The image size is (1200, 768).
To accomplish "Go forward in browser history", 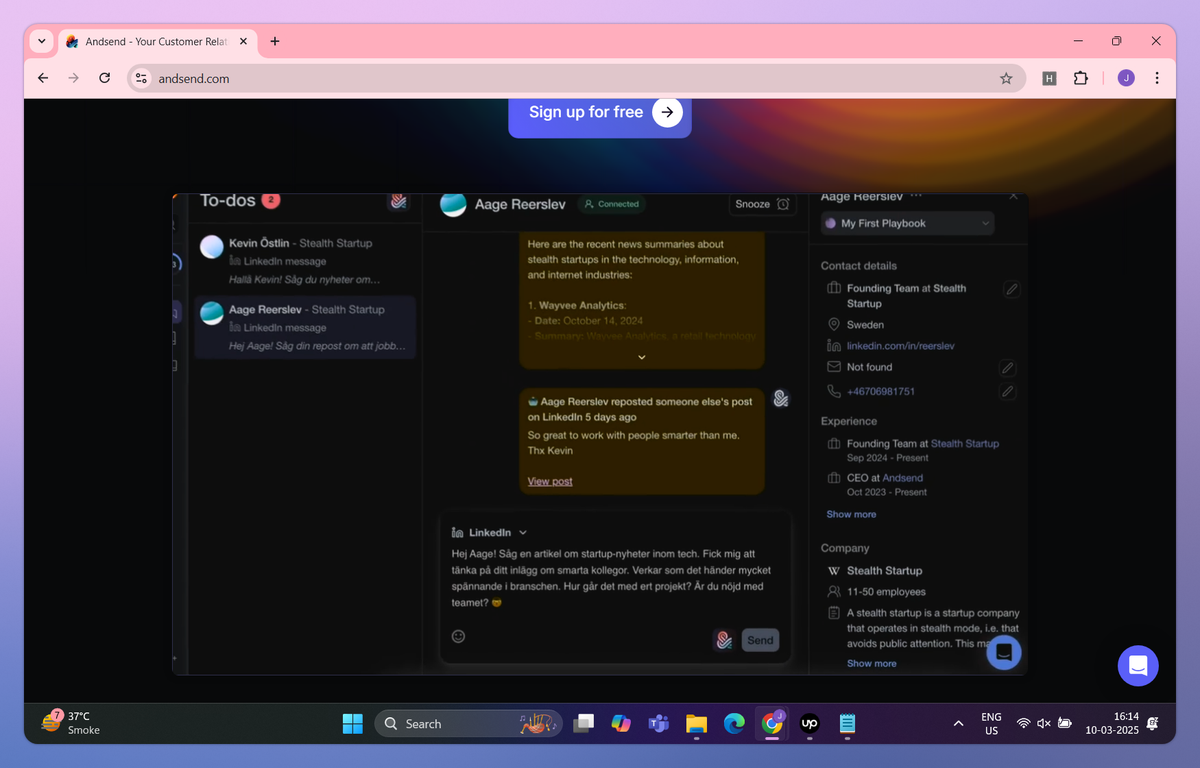I will [x=73, y=78].
